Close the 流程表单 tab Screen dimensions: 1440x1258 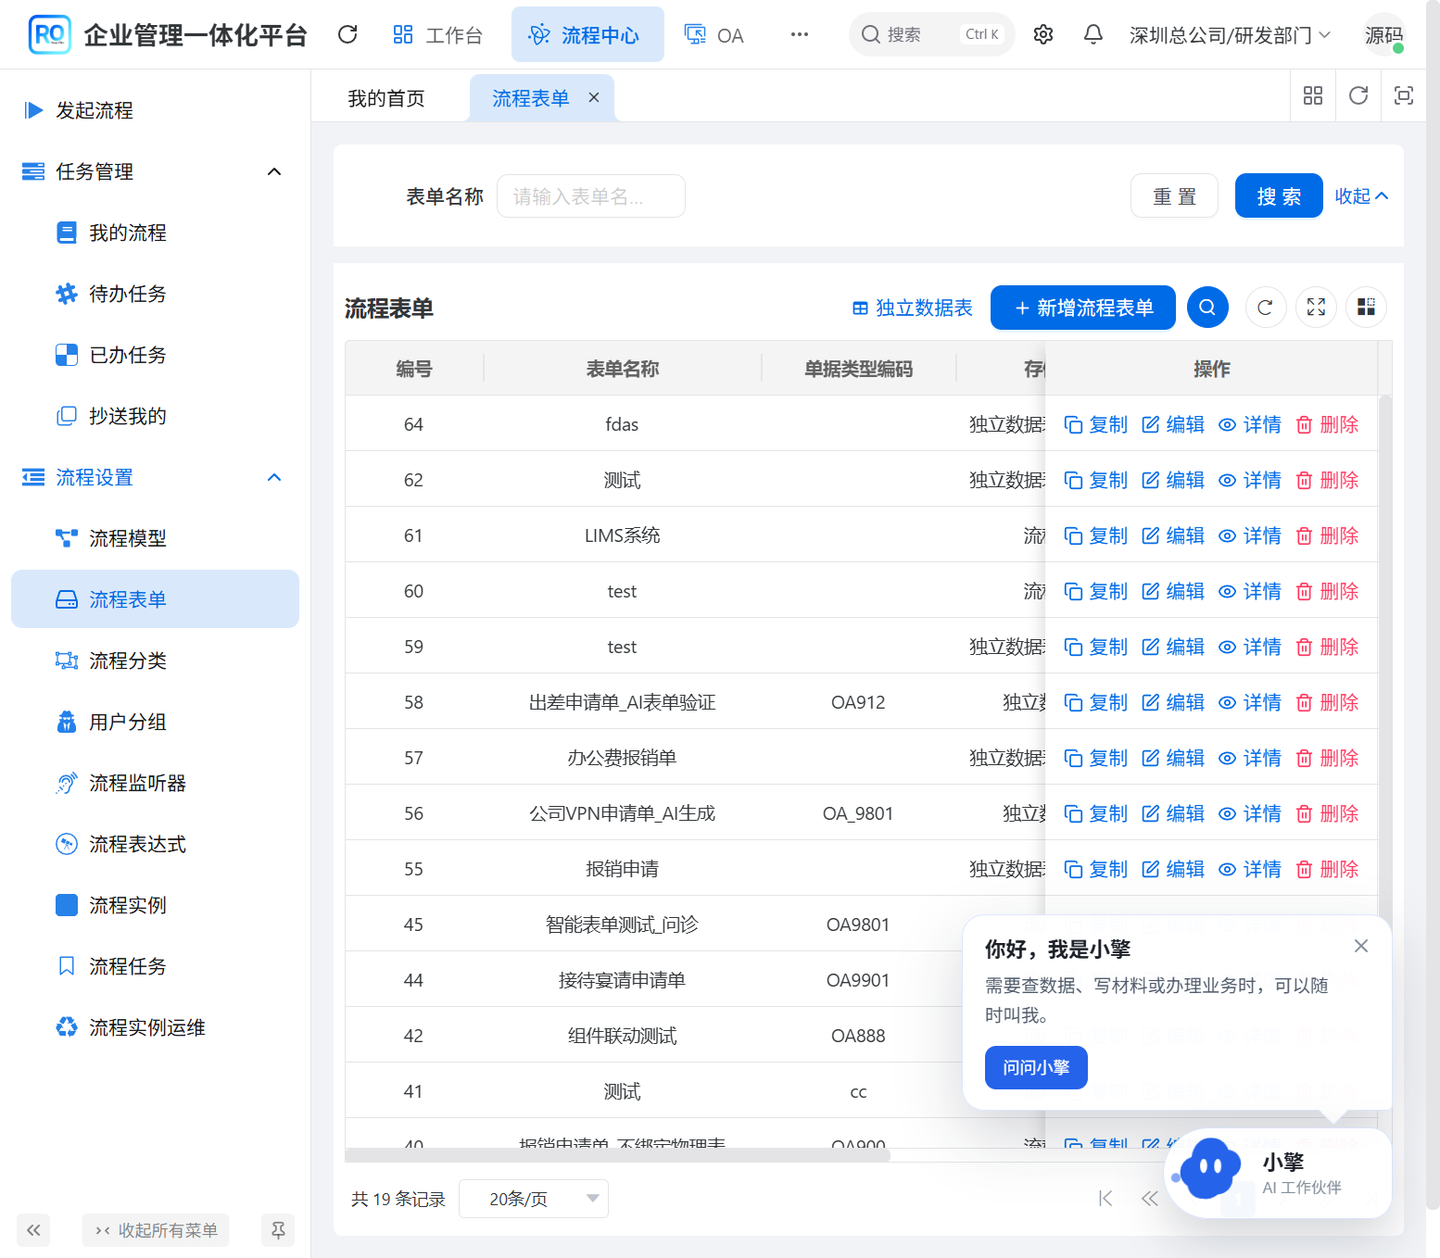pyautogui.click(x=594, y=97)
